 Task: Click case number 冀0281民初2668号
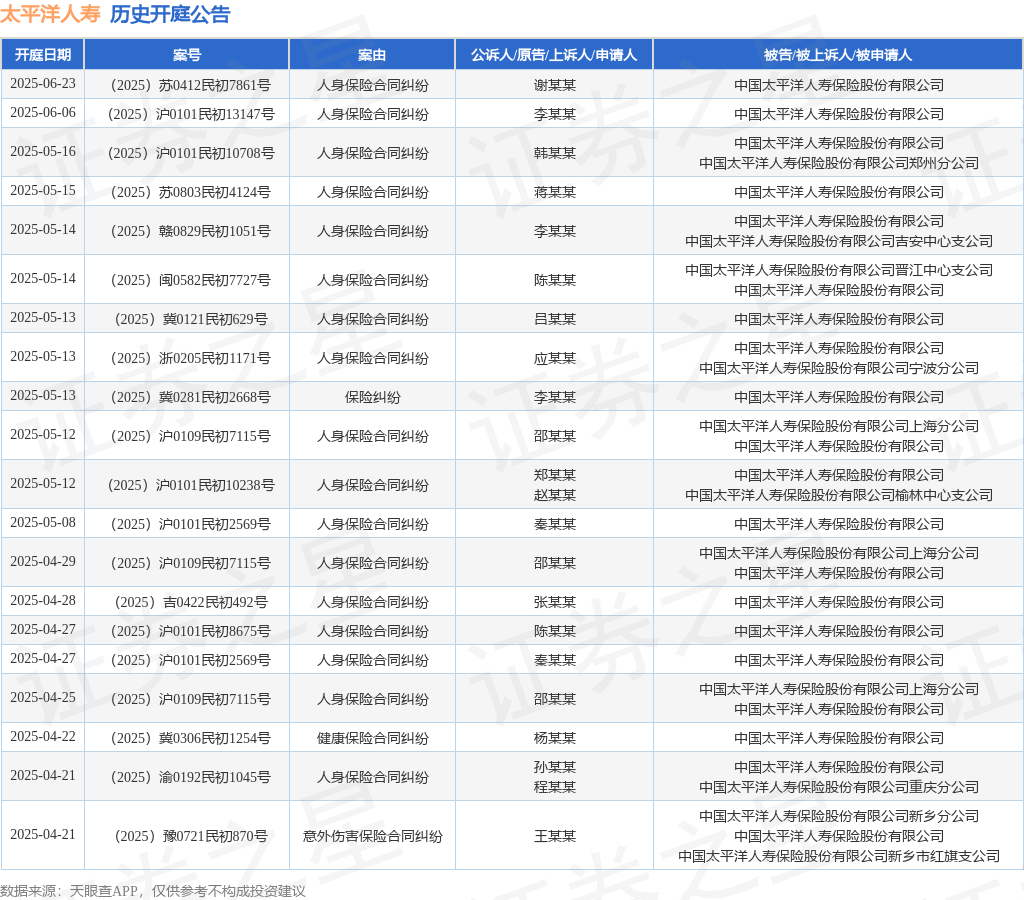coord(191,397)
